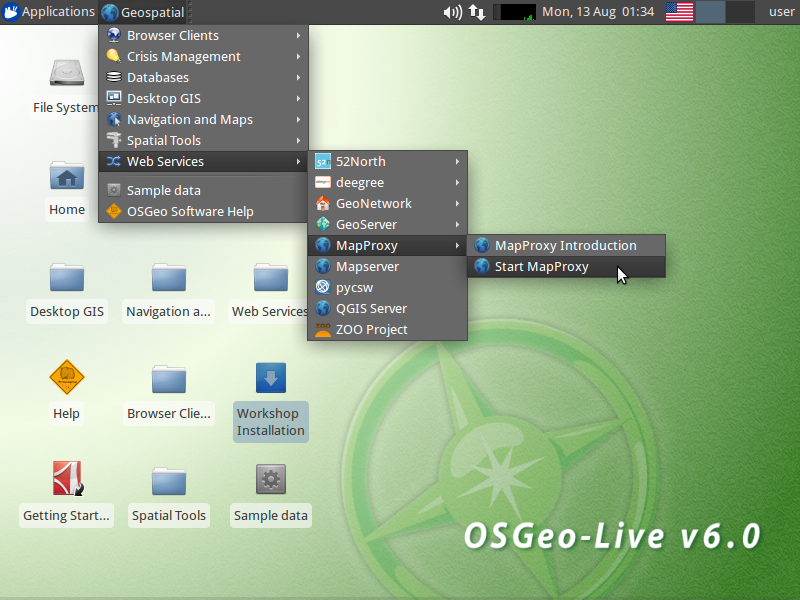Screen dimensions: 800x600
Task: Click the Geospatial menu button in panel
Action: point(143,12)
